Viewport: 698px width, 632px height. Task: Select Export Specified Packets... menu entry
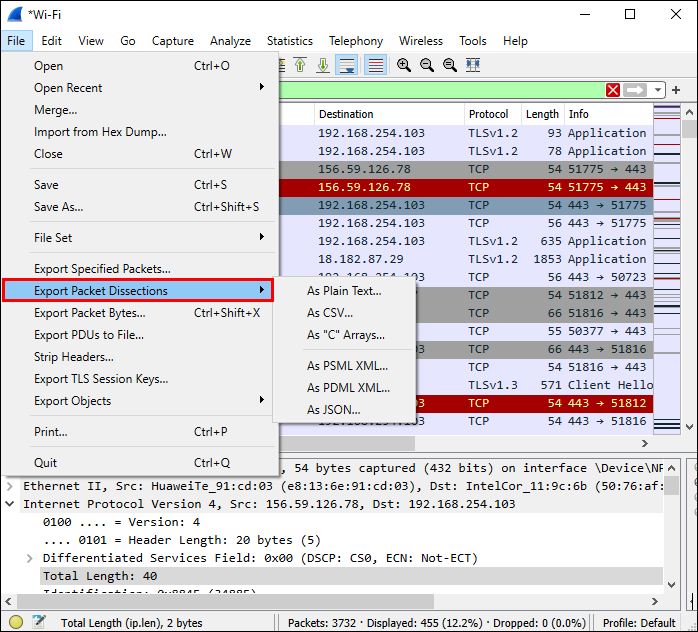[x=102, y=269]
